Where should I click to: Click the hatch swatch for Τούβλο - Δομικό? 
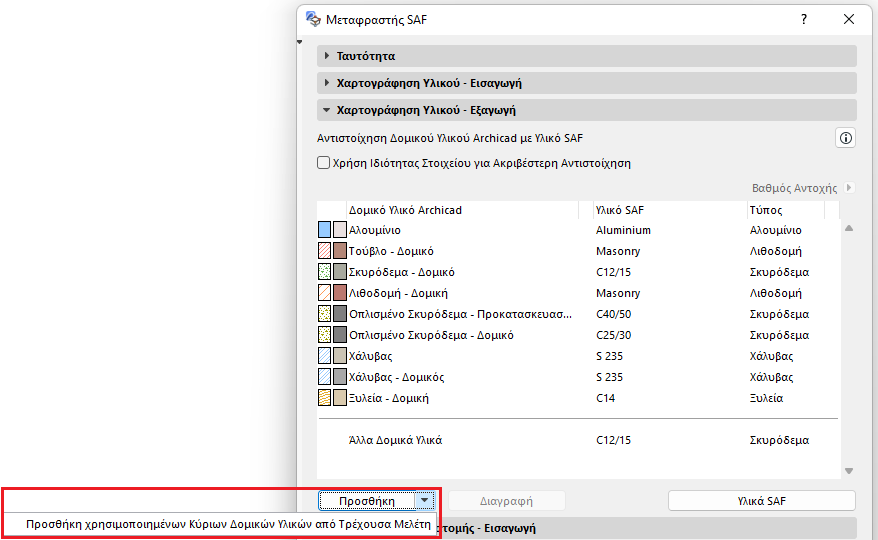(x=324, y=251)
